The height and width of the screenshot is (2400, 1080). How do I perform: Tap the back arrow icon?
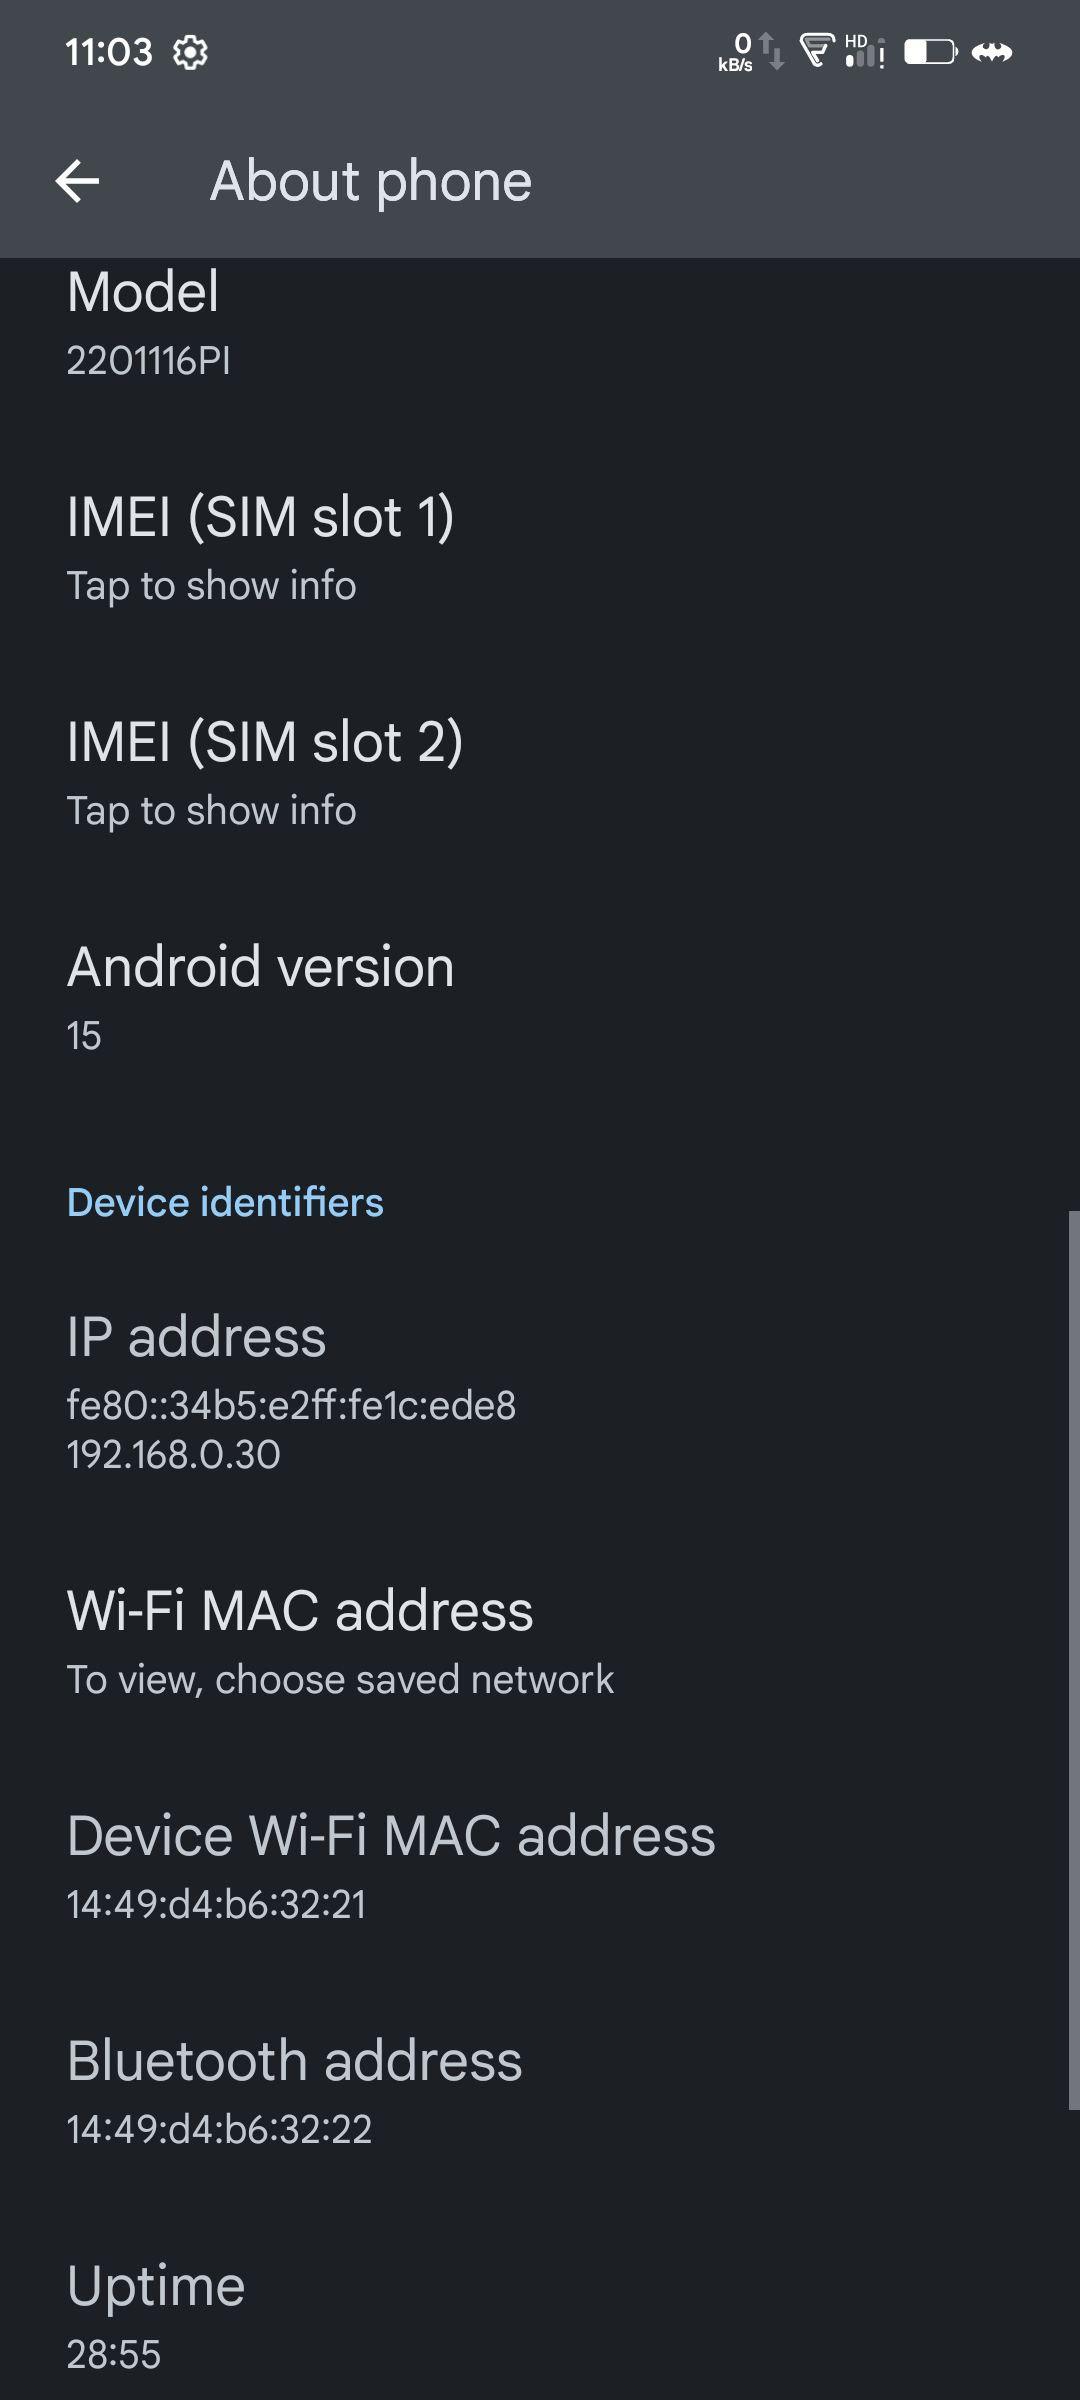(77, 181)
